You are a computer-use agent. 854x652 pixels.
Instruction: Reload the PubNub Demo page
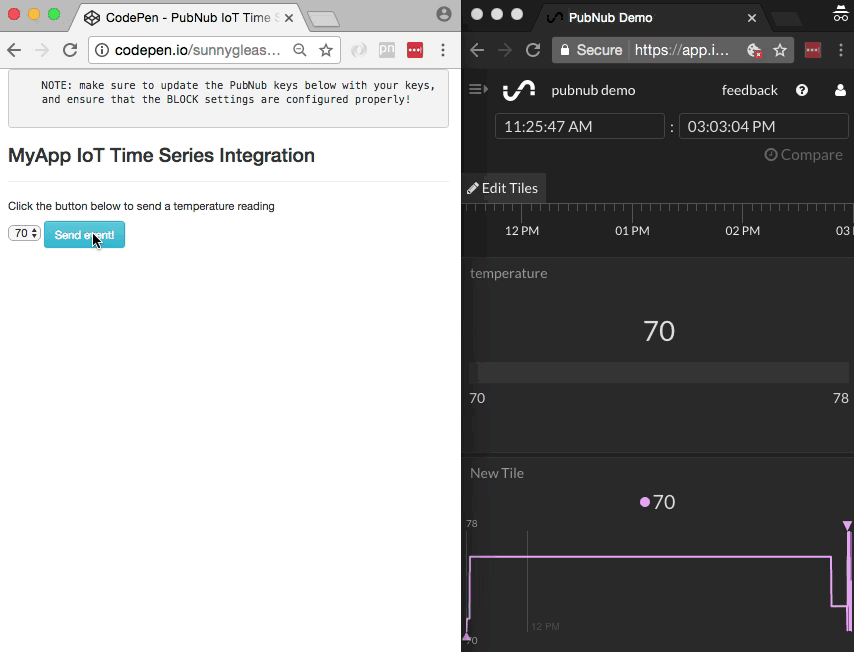click(x=533, y=50)
